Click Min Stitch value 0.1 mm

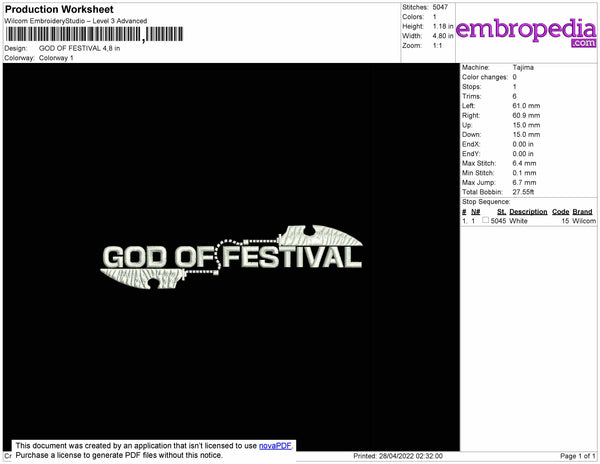(x=524, y=173)
